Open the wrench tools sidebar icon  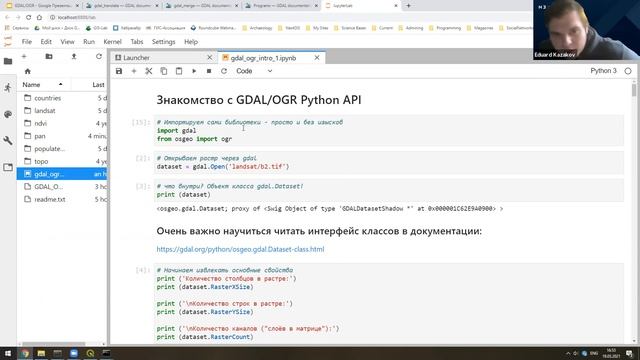[8, 141]
